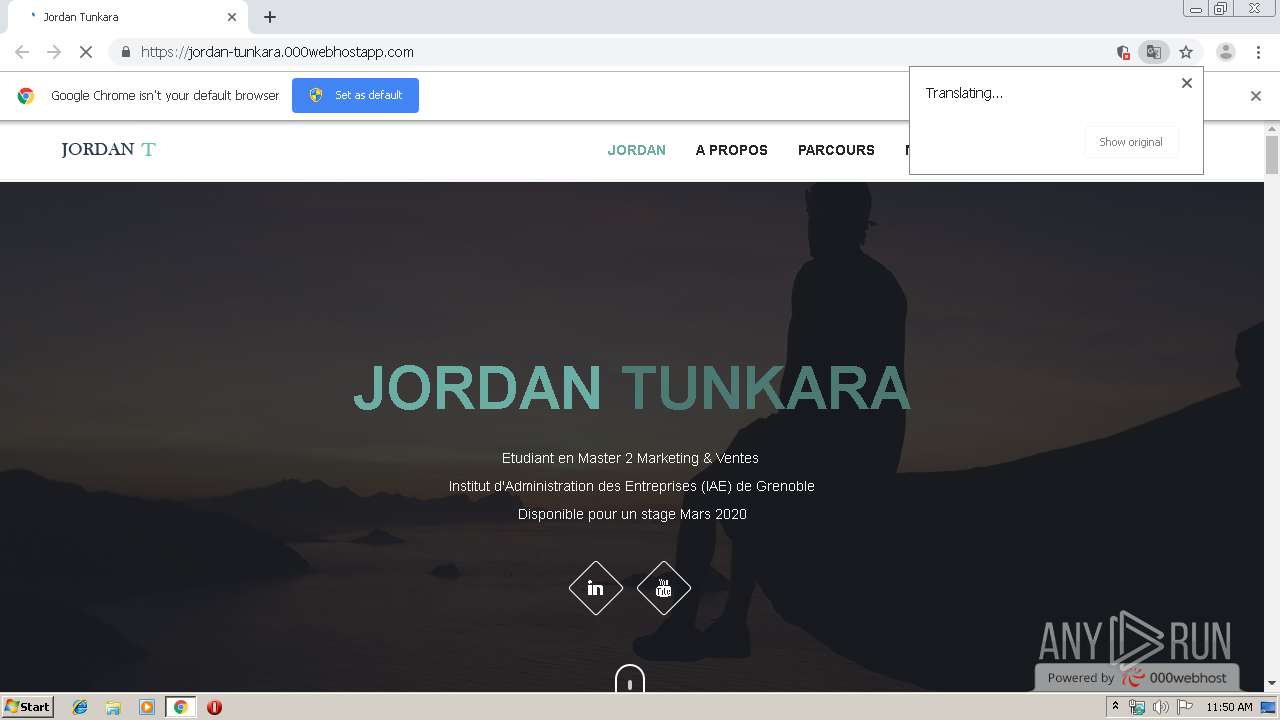This screenshot has width=1280, height=720.
Task: Open the volume speaker tray icon
Action: (1160, 707)
